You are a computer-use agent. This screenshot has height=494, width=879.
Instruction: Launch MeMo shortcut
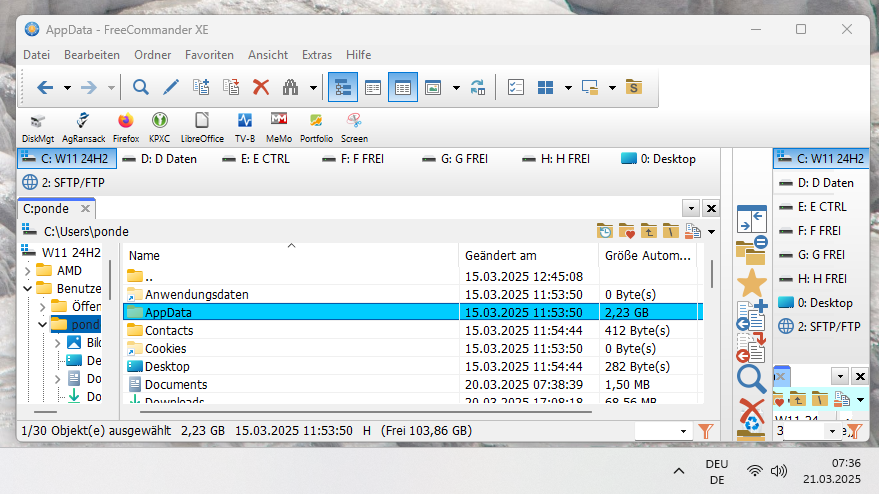pos(279,128)
